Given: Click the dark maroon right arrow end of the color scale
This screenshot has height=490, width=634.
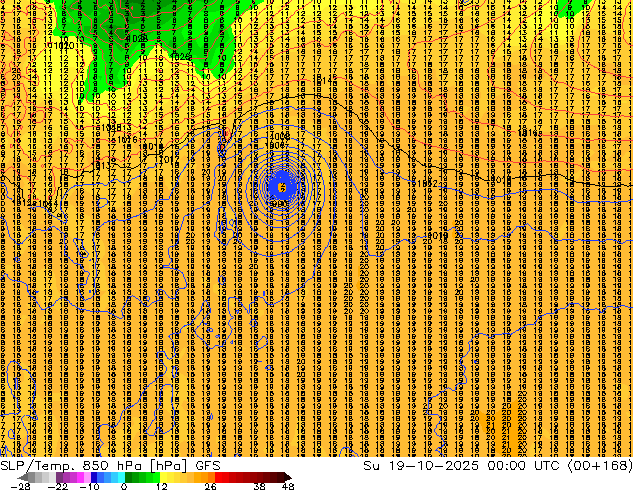Looking at the screenshot, I should [x=288, y=477].
